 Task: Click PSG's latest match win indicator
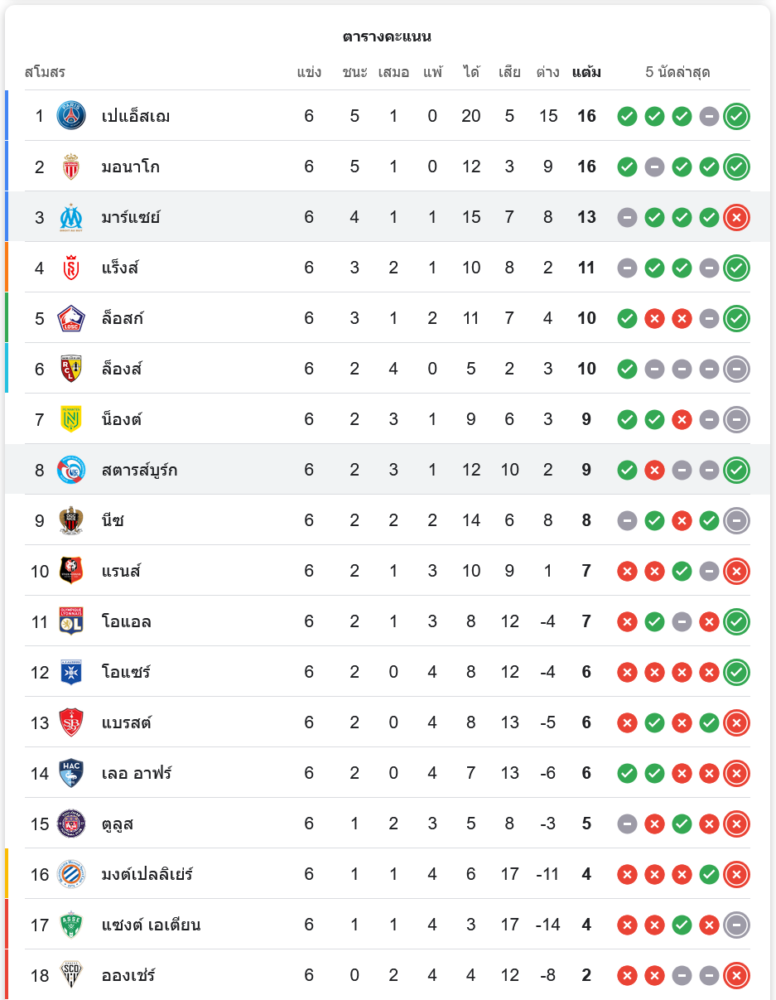point(737,116)
